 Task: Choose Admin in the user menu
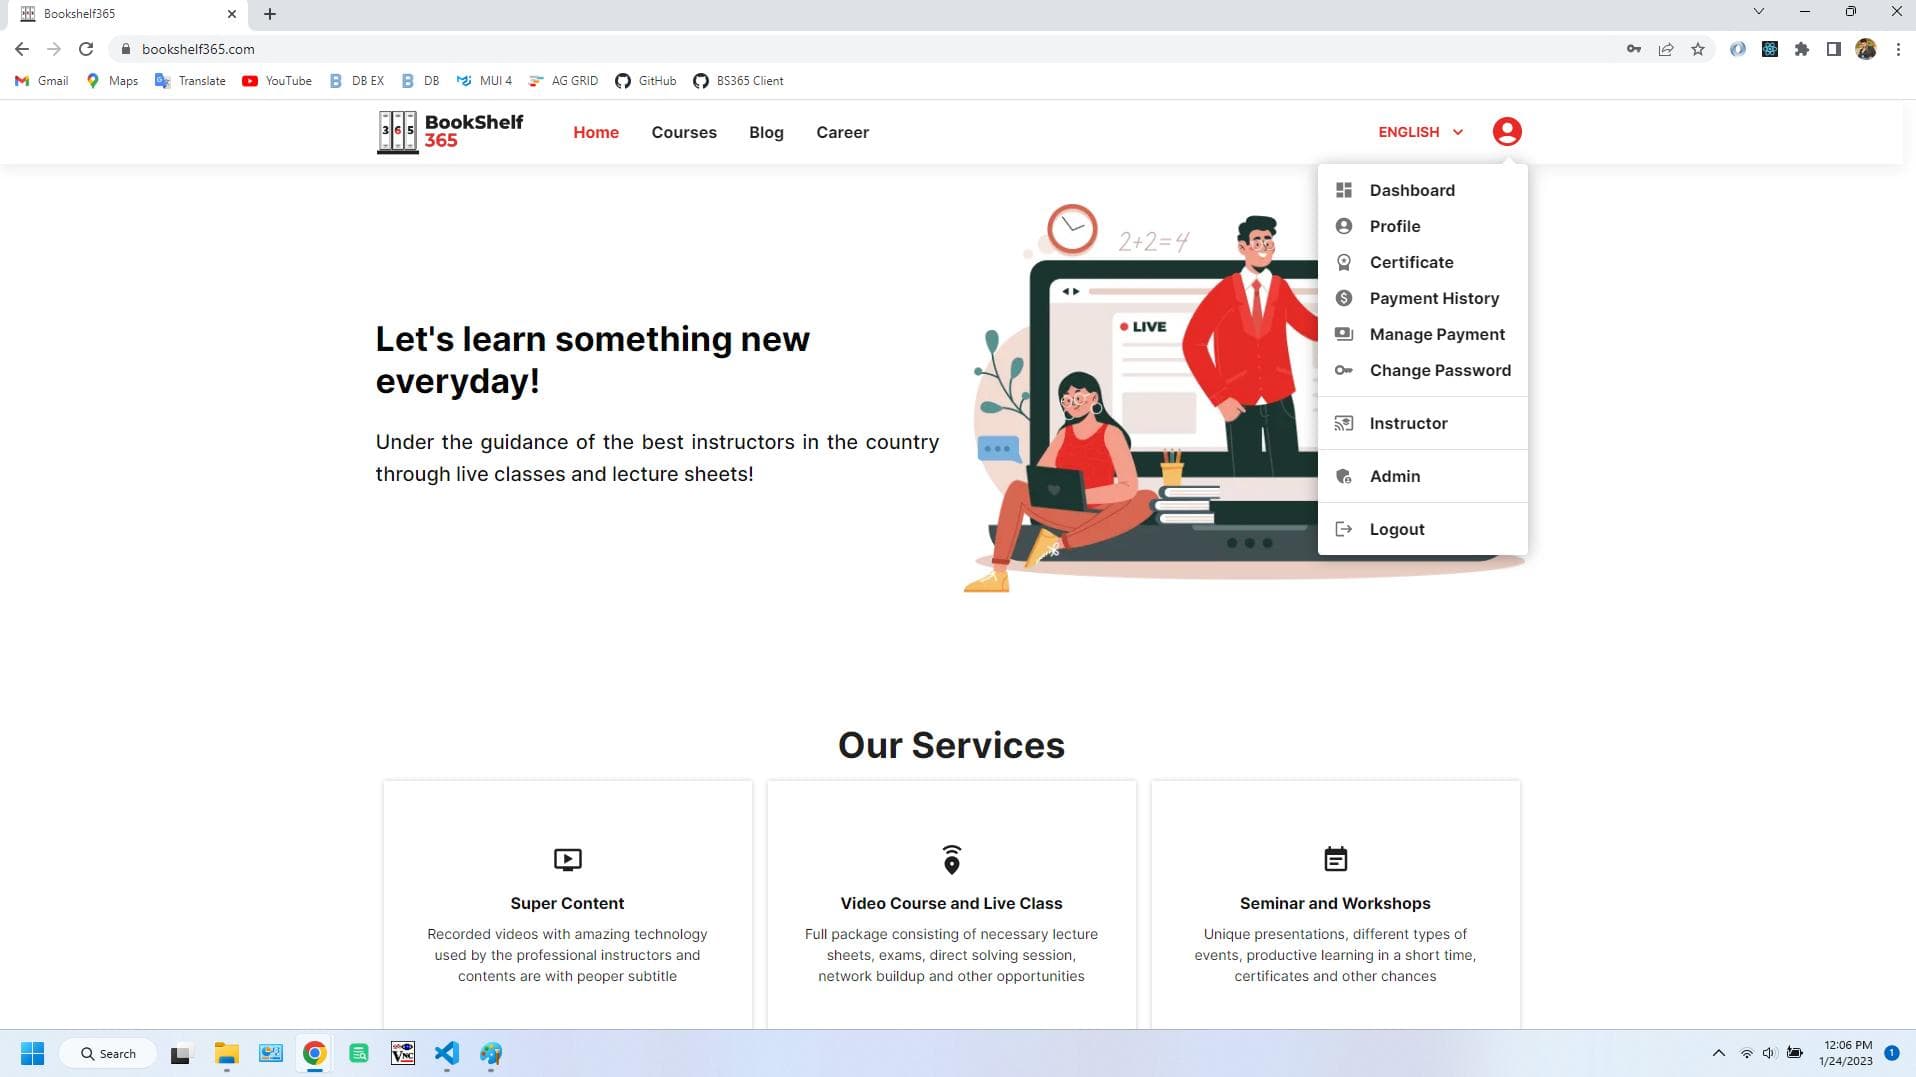[1422, 476]
